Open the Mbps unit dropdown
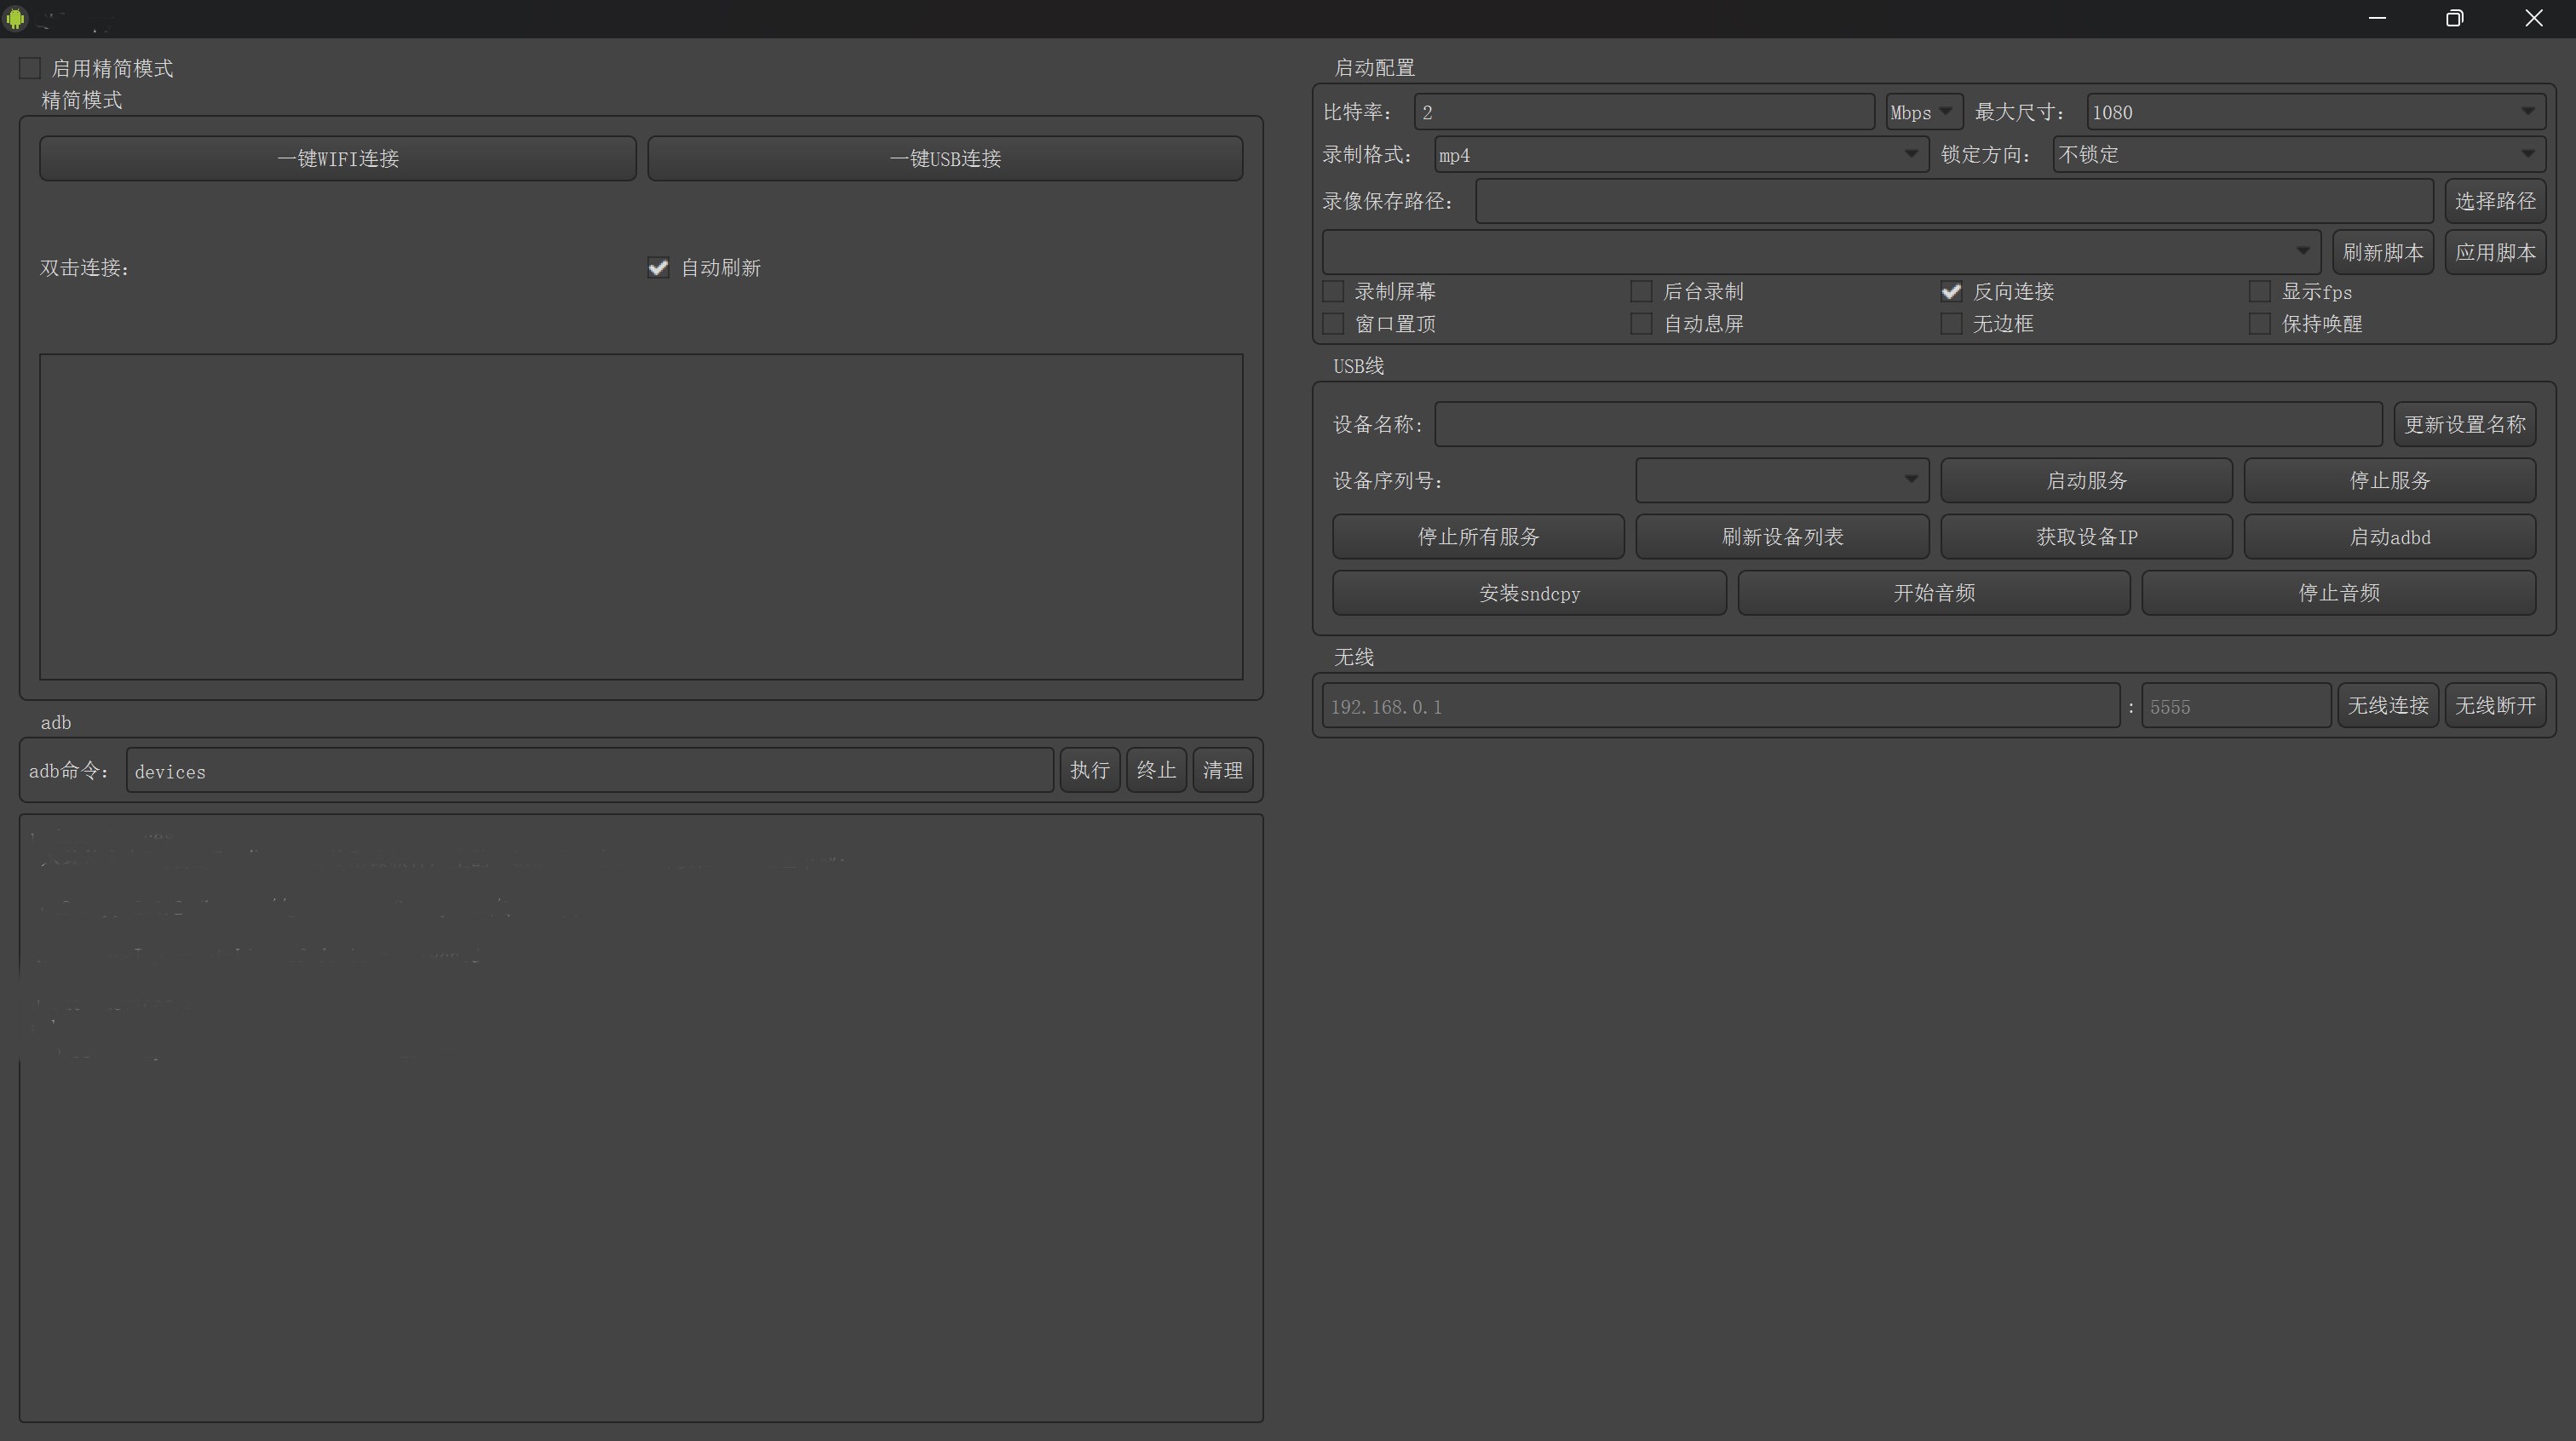 point(1923,111)
